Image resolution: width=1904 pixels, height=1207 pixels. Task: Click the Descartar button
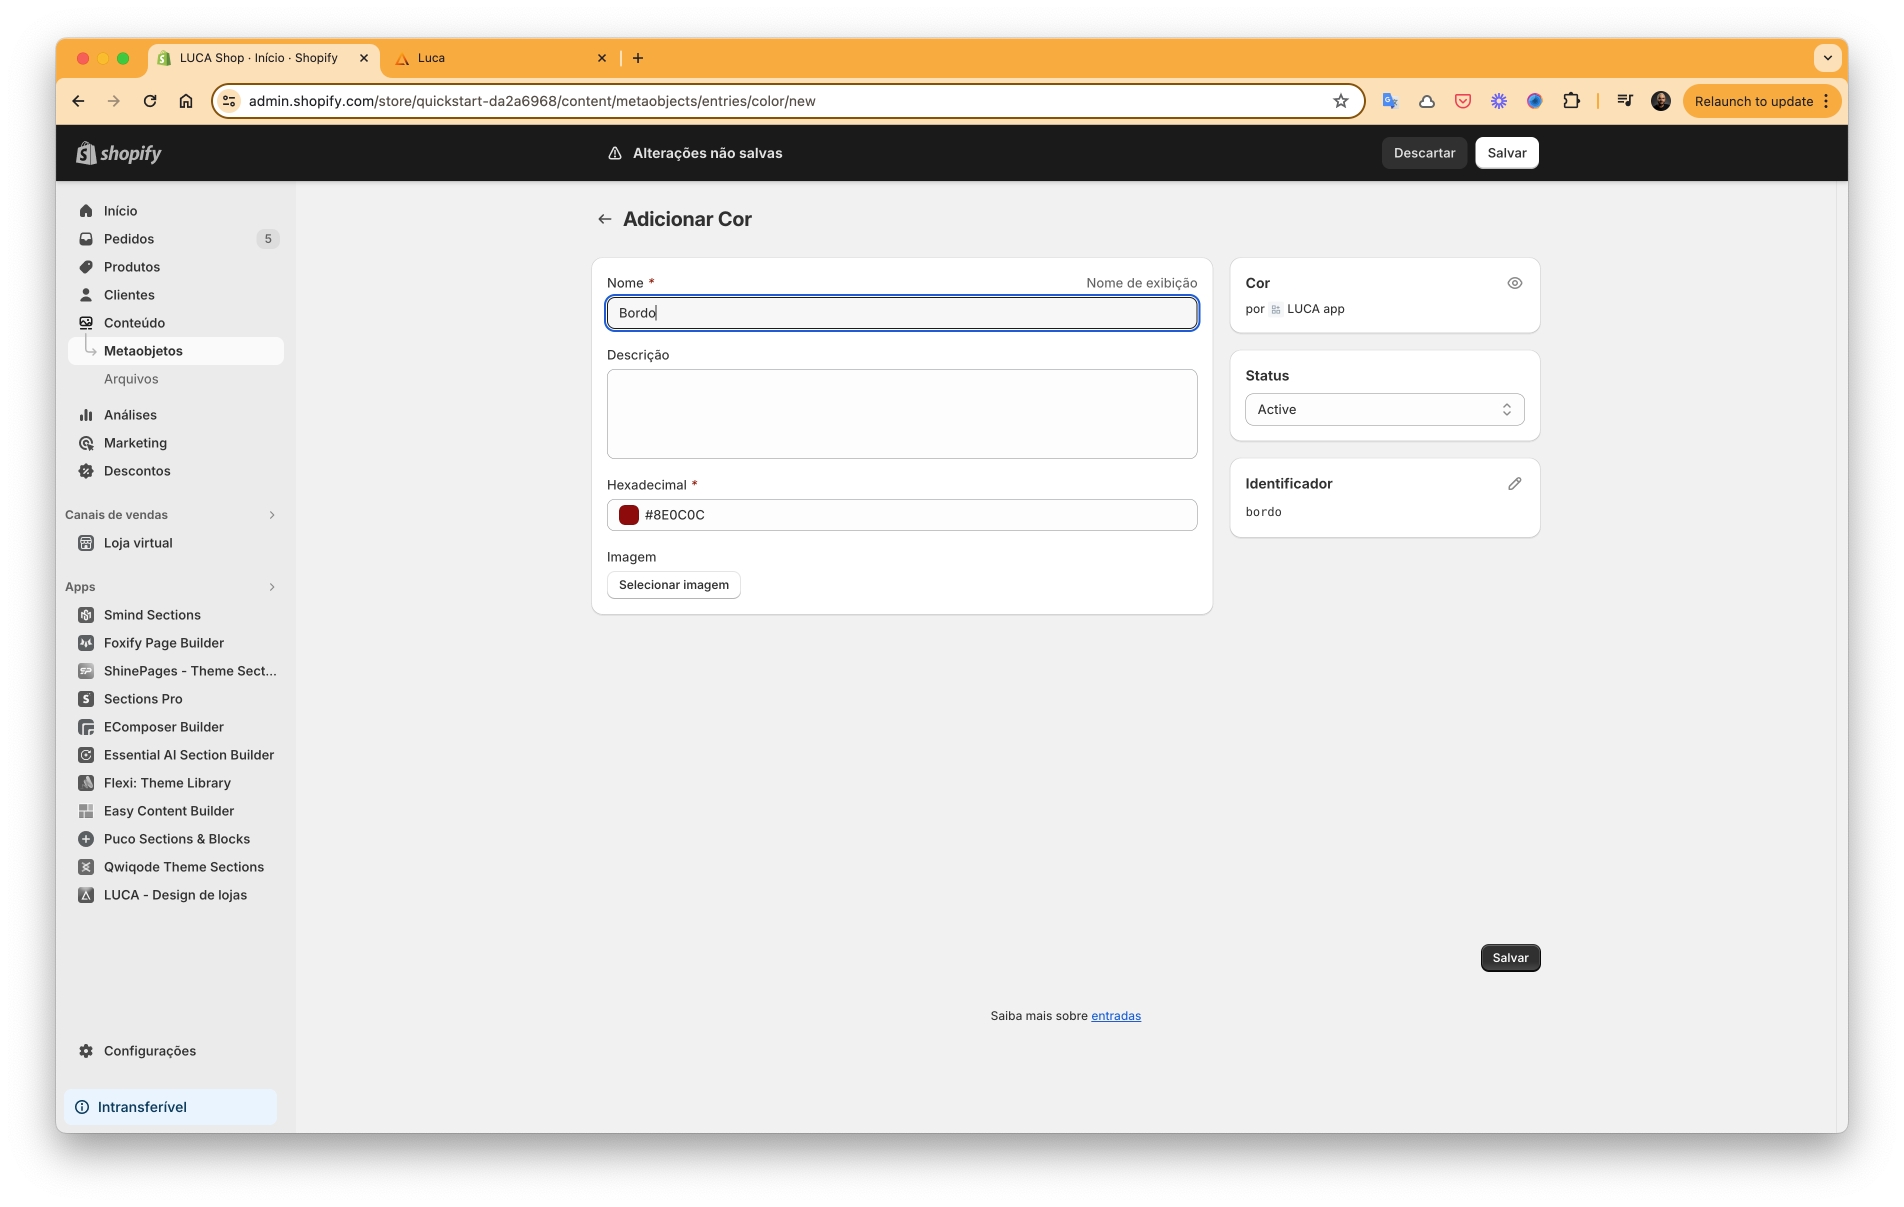(1424, 153)
